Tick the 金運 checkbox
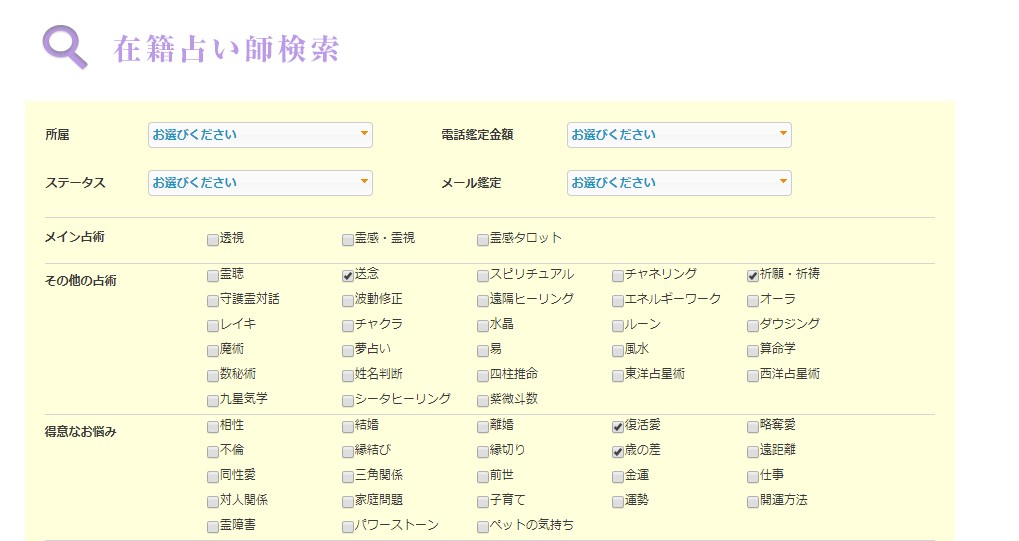This screenshot has height=541, width=1019. 618,477
